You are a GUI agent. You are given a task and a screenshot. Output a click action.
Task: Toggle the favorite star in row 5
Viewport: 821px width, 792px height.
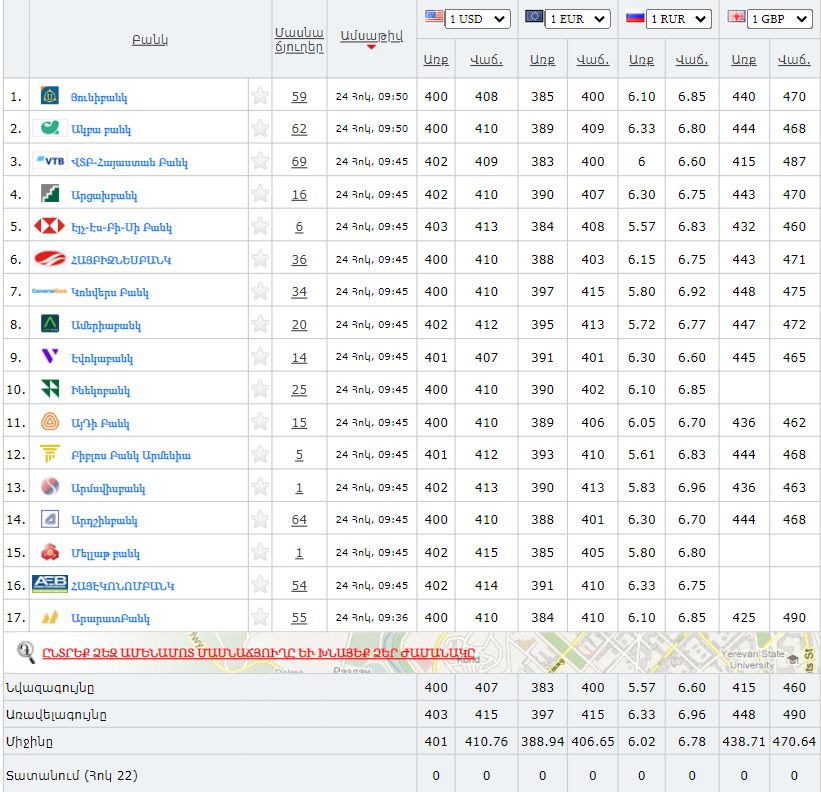[x=260, y=226]
